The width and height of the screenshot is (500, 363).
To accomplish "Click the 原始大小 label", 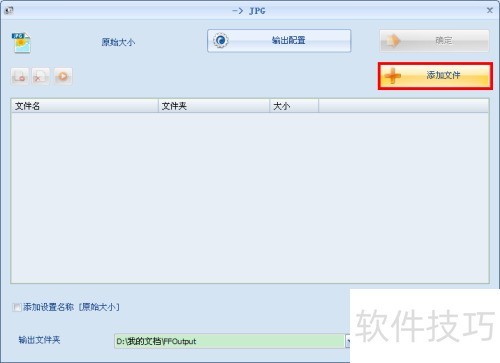I will point(118,42).
